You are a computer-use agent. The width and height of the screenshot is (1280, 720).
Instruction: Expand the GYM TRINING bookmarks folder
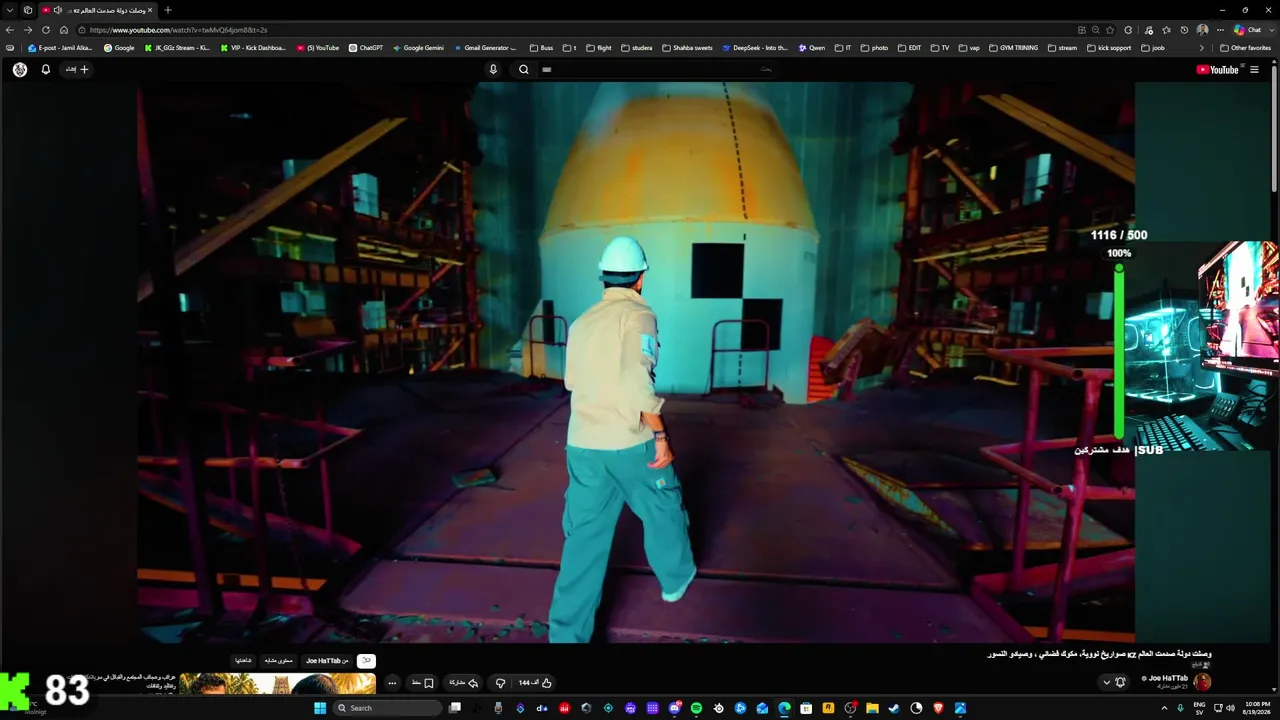click(1013, 48)
